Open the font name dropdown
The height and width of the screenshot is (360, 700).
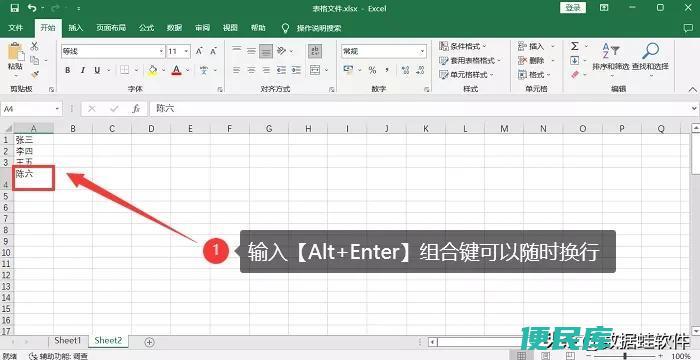tap(162, 51)
